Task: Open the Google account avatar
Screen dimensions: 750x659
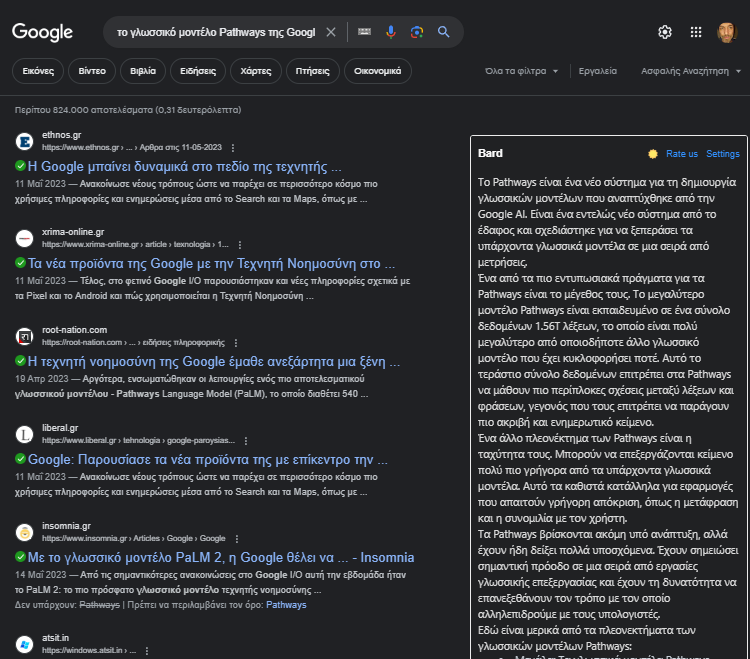Action: coord(727,32)
